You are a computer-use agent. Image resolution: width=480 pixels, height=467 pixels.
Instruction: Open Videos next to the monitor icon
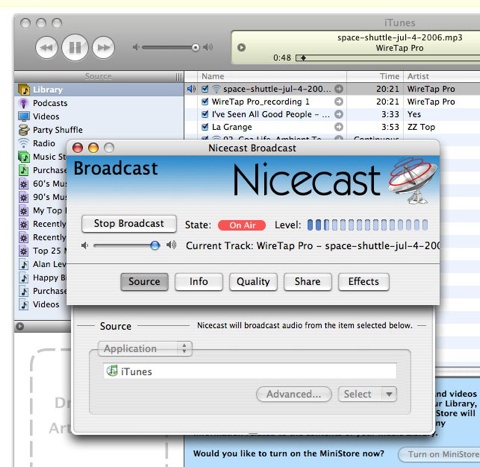click(46, 116)
